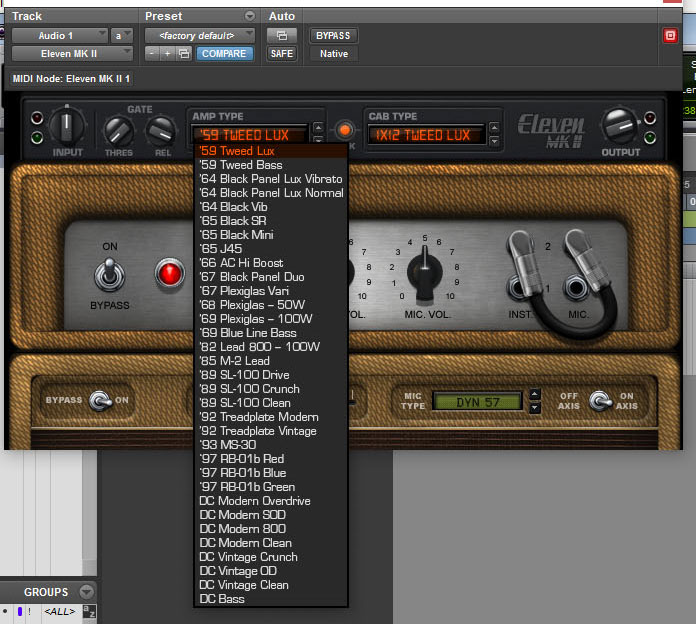The height and width of the screenshot is (624, 696).
Task: Select '97 RB-01b Red amp
Action: click(271, 459)
